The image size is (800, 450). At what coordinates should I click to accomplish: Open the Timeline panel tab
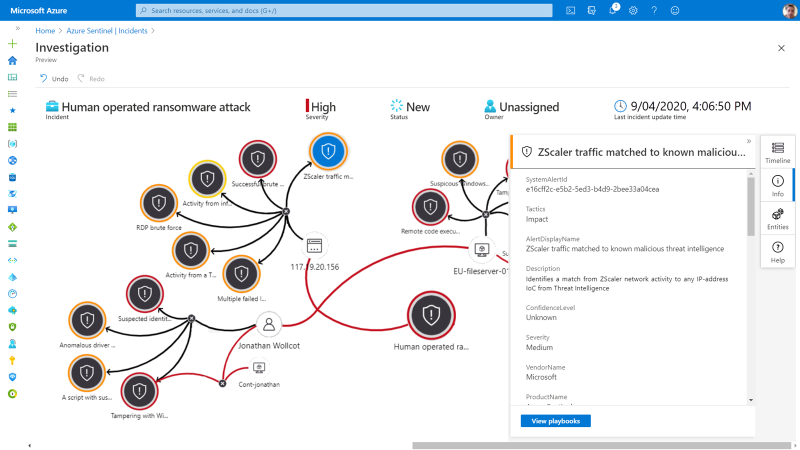[777, 151]
